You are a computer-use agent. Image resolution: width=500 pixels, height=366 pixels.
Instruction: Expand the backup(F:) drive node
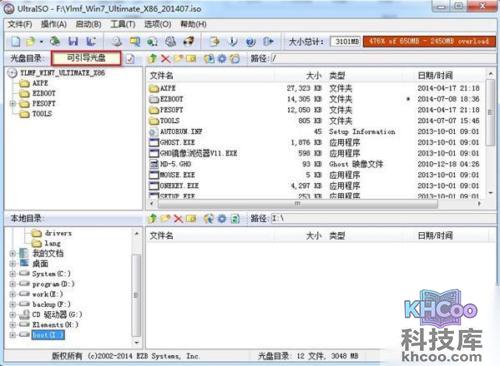[12, 304]
